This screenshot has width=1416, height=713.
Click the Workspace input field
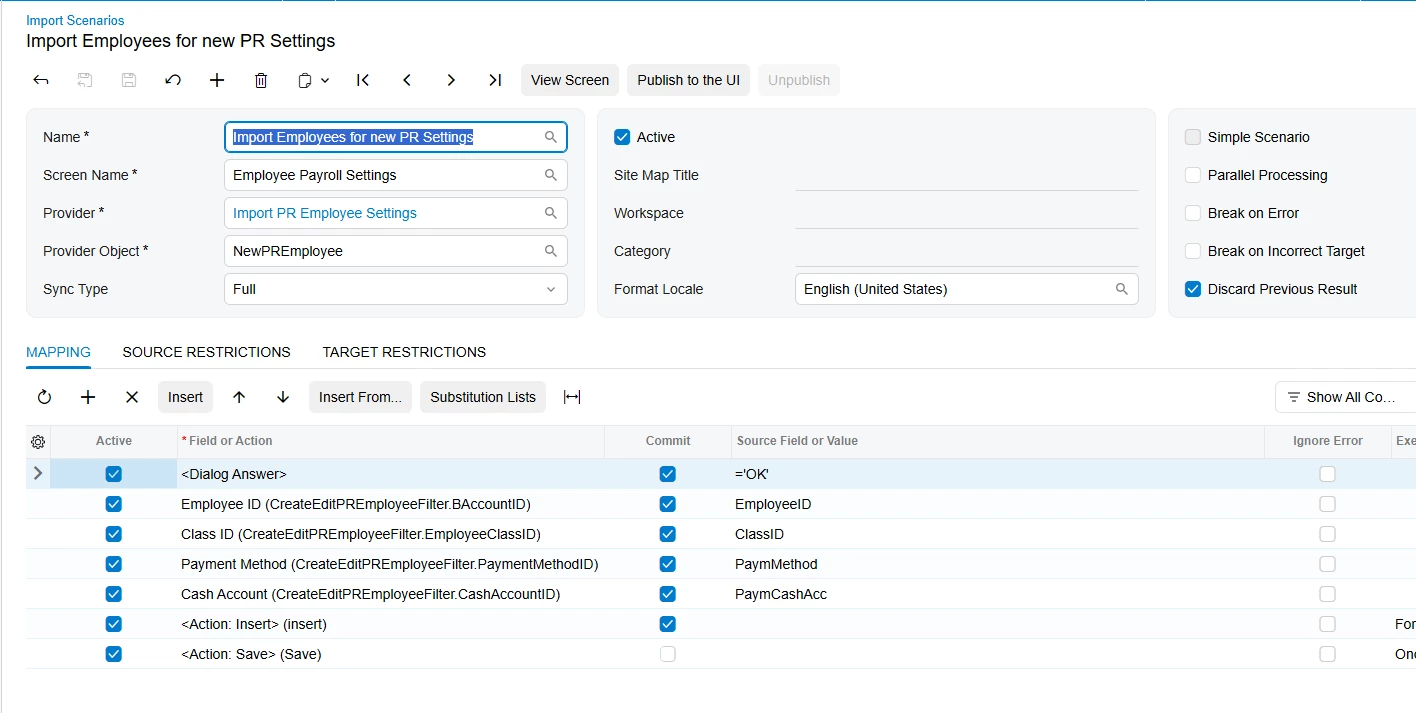coord(967,213)
